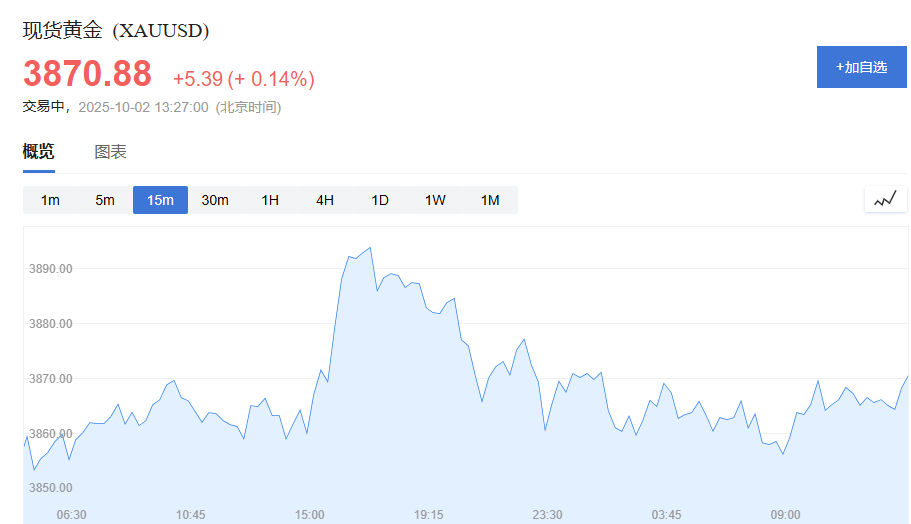Choose the 4H interval
Screen dimensions: 911x524
[325, 200]
